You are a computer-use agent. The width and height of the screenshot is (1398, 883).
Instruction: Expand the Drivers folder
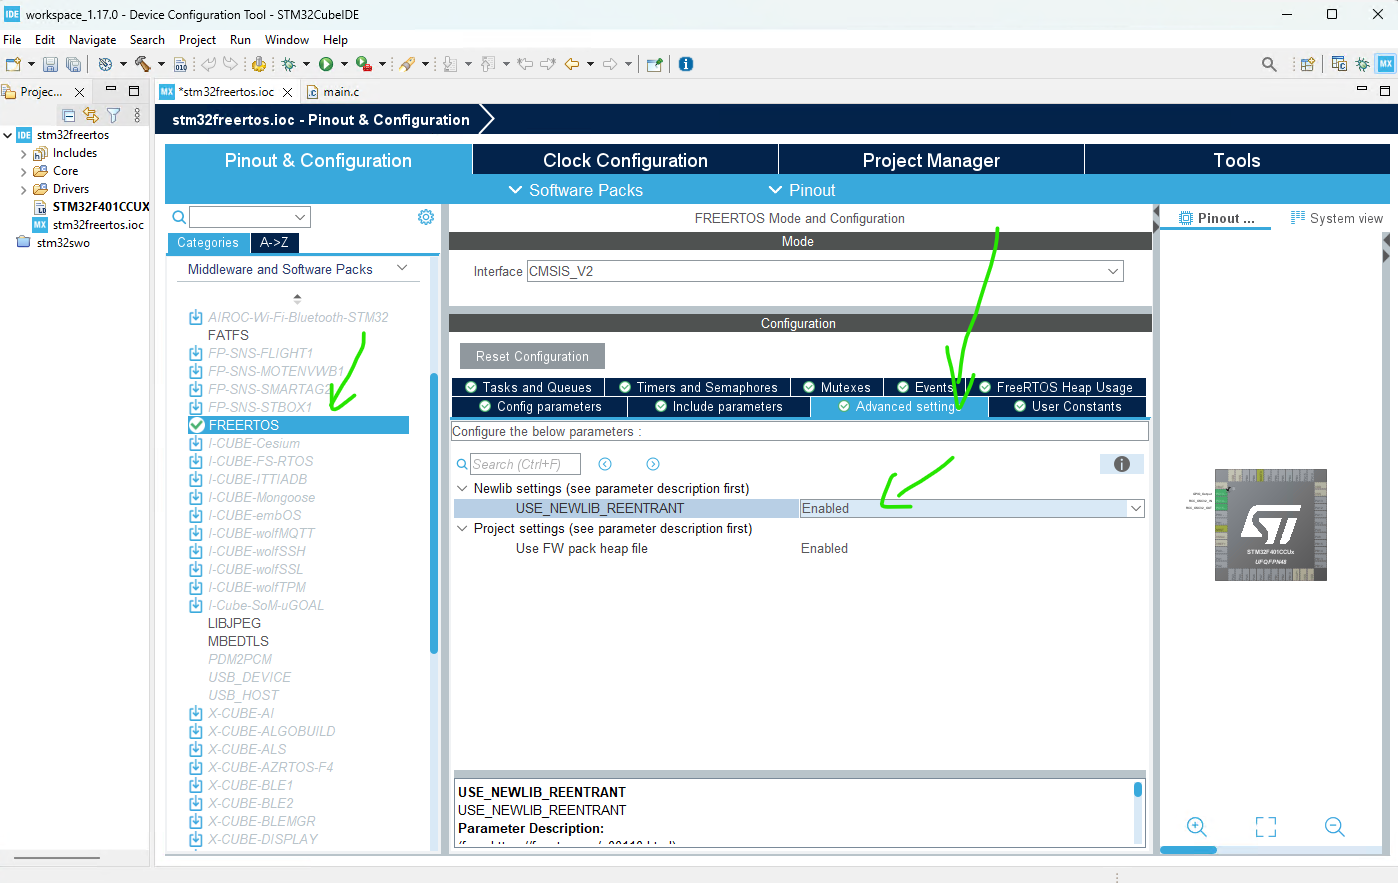(24, 190)
